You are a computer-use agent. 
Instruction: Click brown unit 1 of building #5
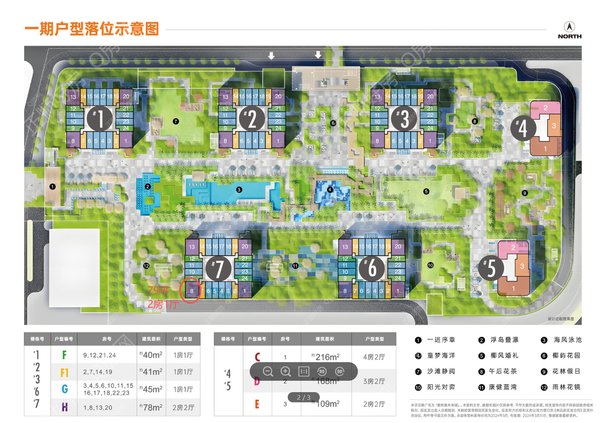click(x=513, y=287)
